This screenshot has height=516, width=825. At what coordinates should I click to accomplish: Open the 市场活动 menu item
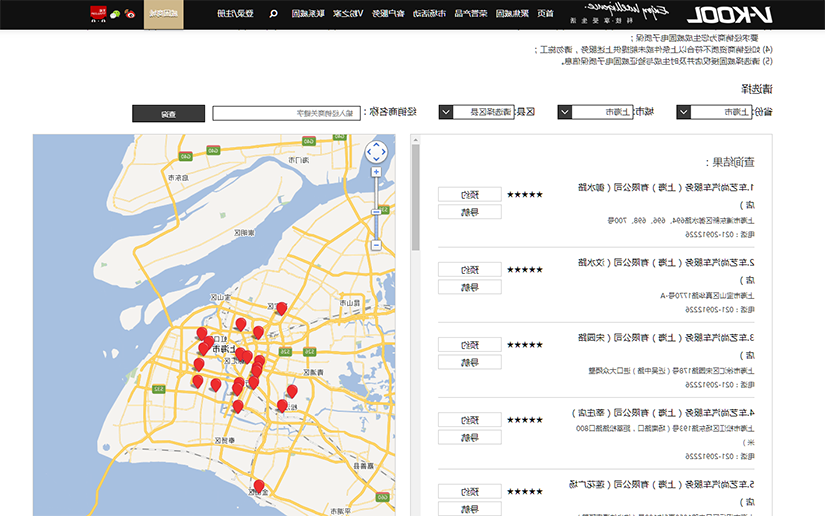[x=429, y=14]
